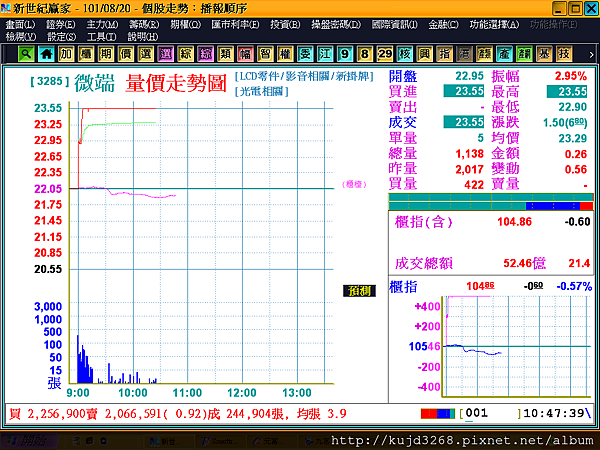Screen dimensions: 600x450
Task: Open the 畫面(L) menu
Action: tap(20, 25)
